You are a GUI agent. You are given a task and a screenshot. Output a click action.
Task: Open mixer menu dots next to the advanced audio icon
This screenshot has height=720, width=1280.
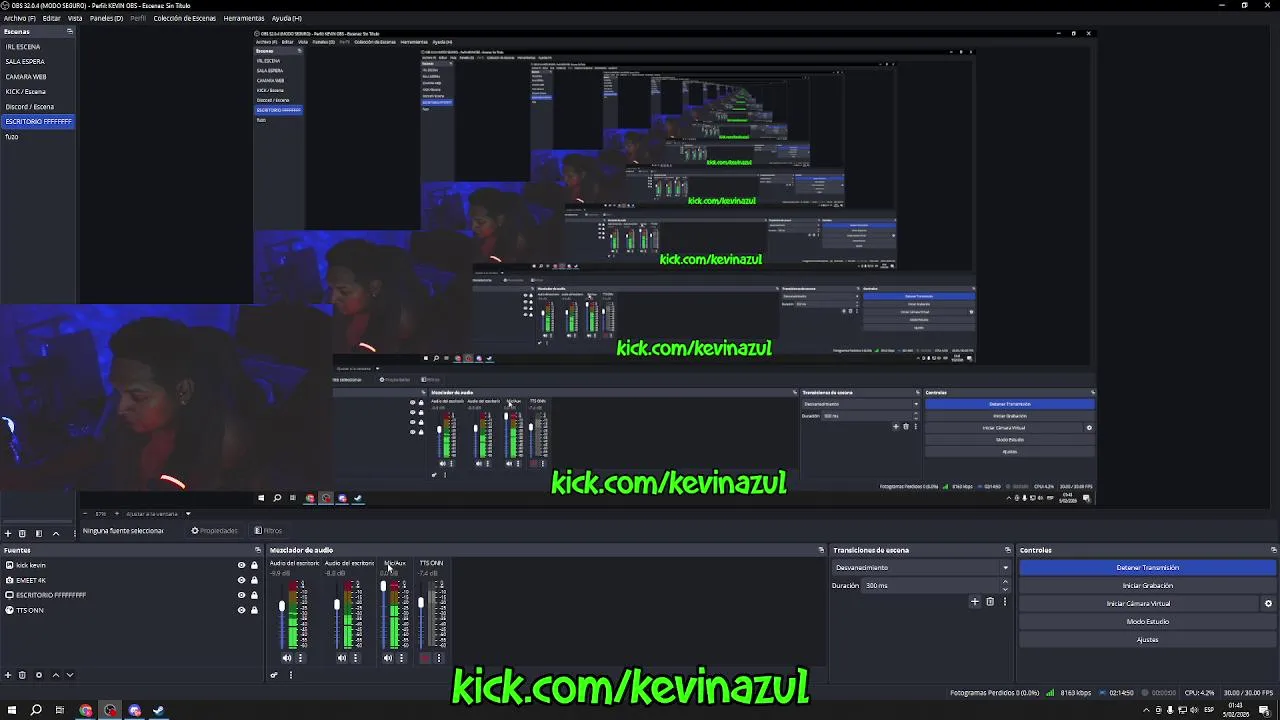coord(291,675)
